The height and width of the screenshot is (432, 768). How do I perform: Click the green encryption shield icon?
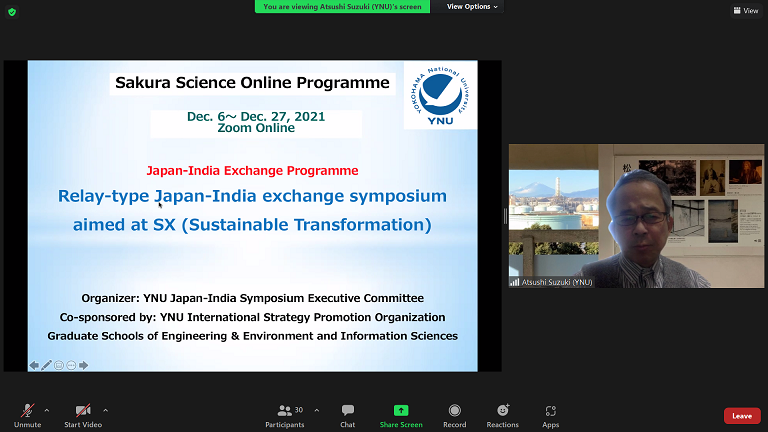[x=12, y=12]
